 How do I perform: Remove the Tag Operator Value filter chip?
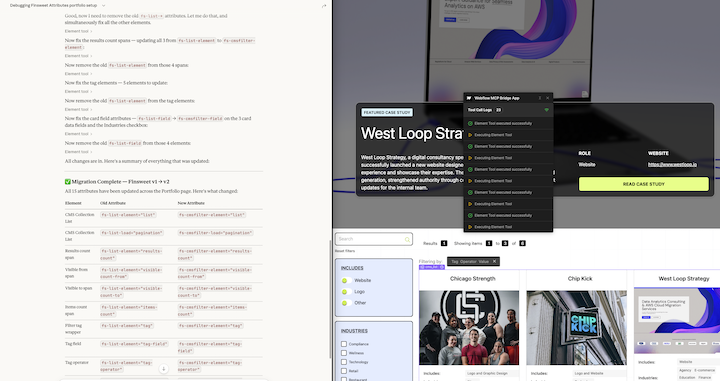click(494, 261)
